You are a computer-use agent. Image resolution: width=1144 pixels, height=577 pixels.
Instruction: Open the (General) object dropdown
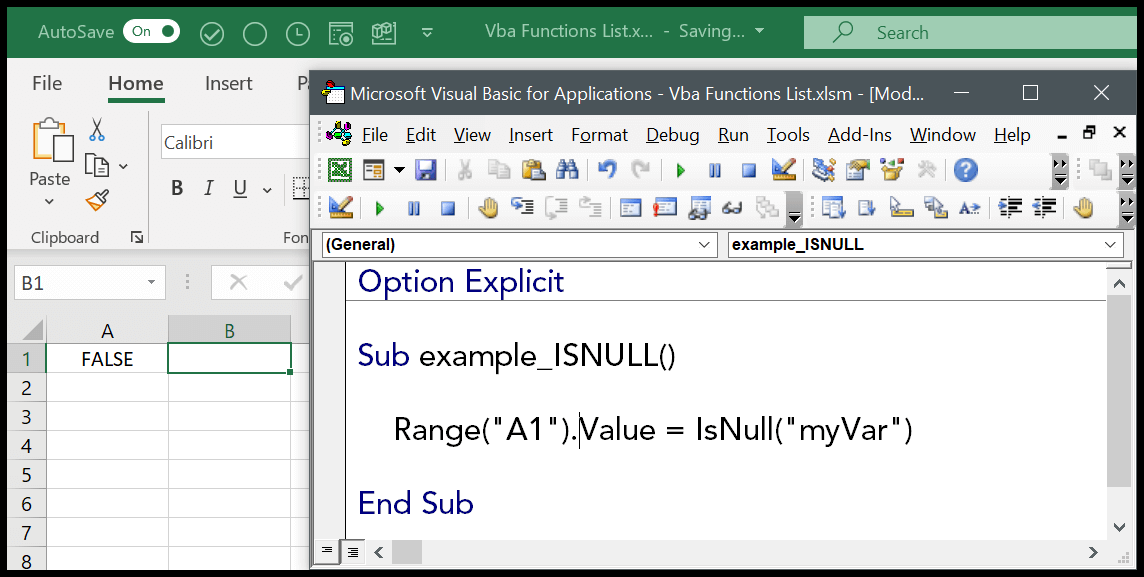[x=706, y=244]
